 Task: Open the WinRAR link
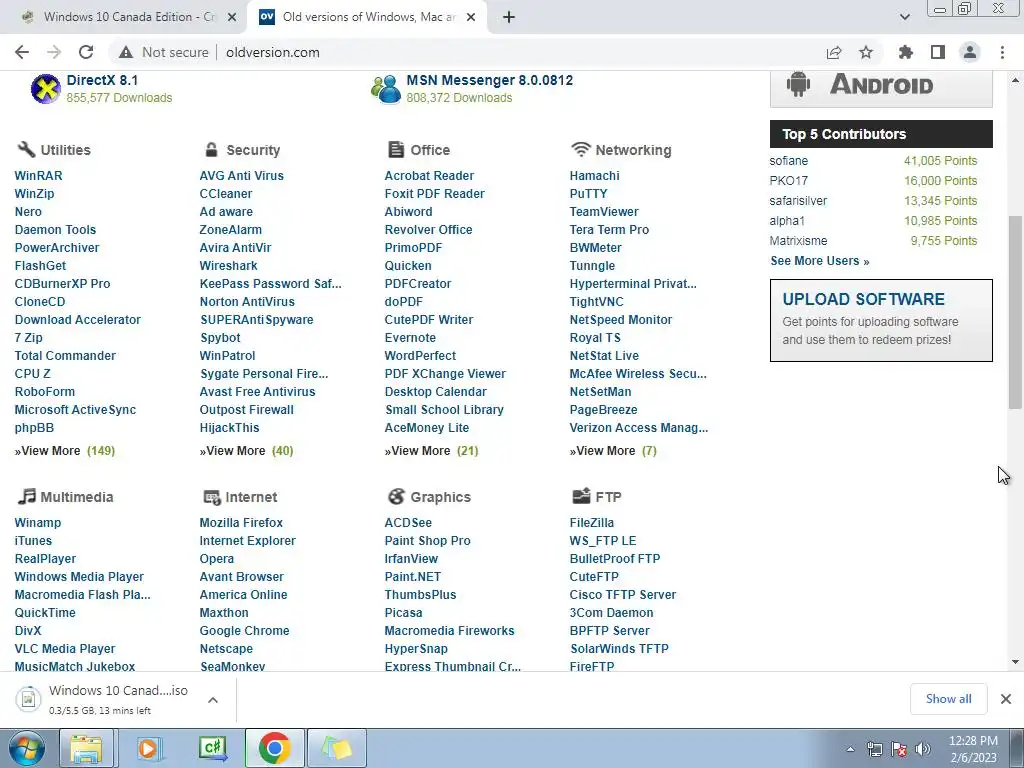point(39,176)
